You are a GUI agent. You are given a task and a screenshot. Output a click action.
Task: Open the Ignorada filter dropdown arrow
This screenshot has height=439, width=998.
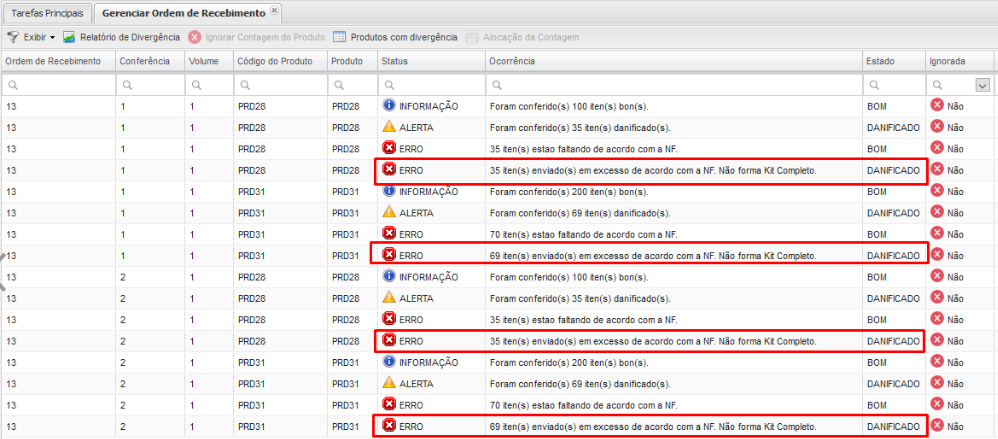983,85
